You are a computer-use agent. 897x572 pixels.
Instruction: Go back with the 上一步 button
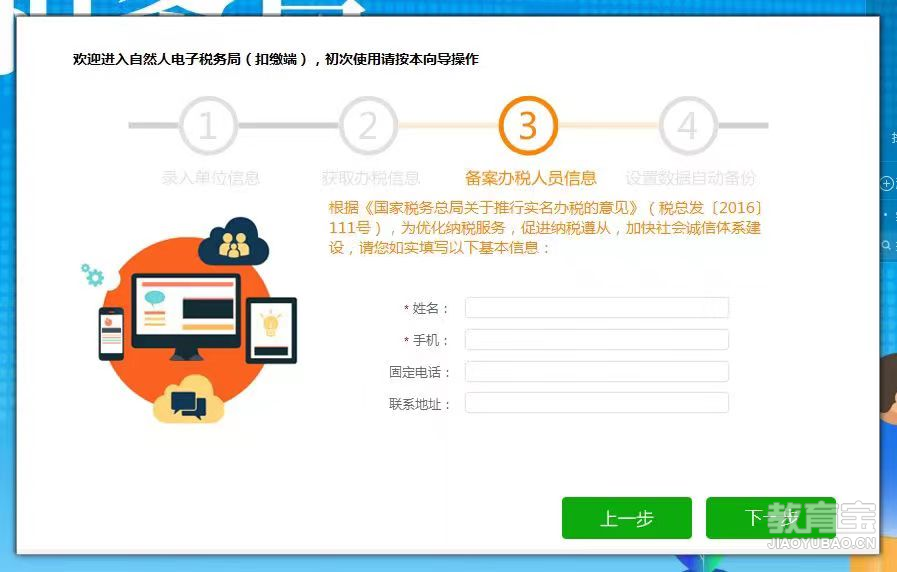pyautogui.click(x=626, y=518)
